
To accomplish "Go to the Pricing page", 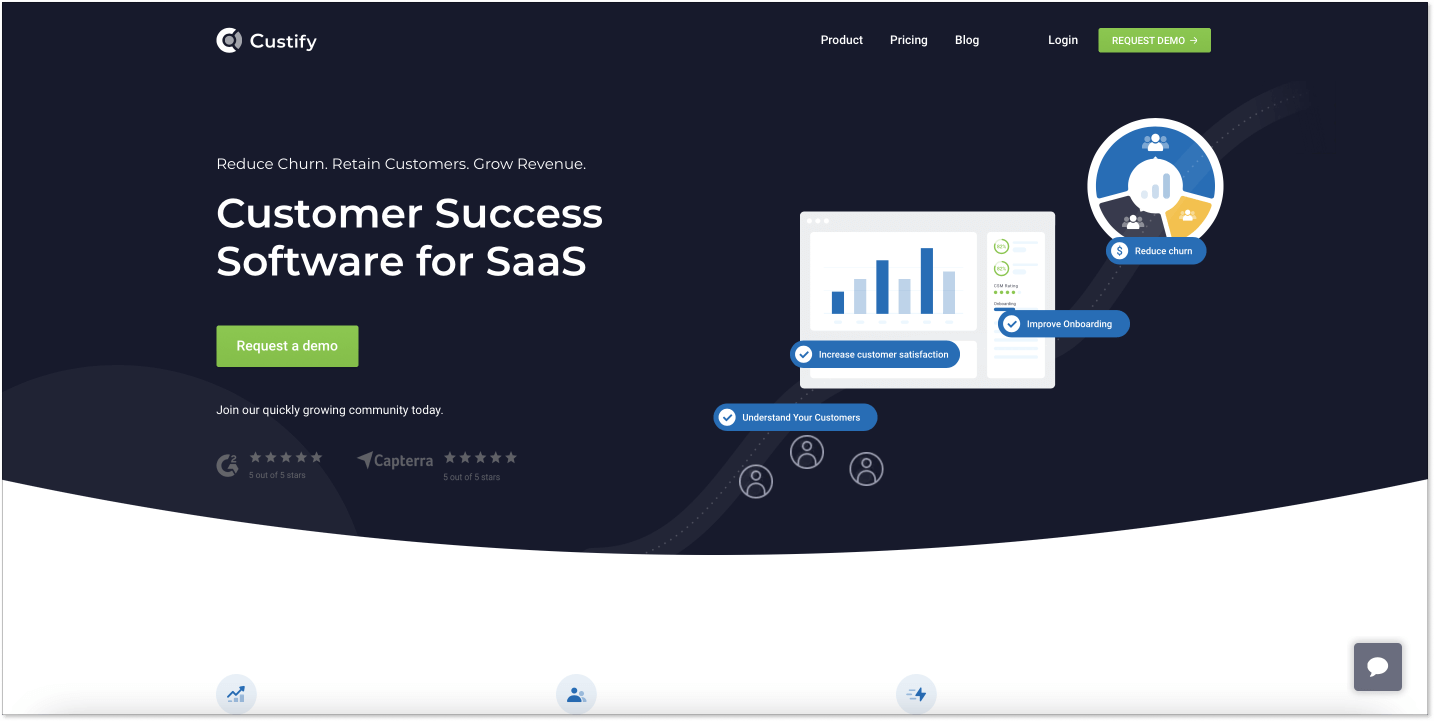I will pyautogui.click(x=908, y=40).
